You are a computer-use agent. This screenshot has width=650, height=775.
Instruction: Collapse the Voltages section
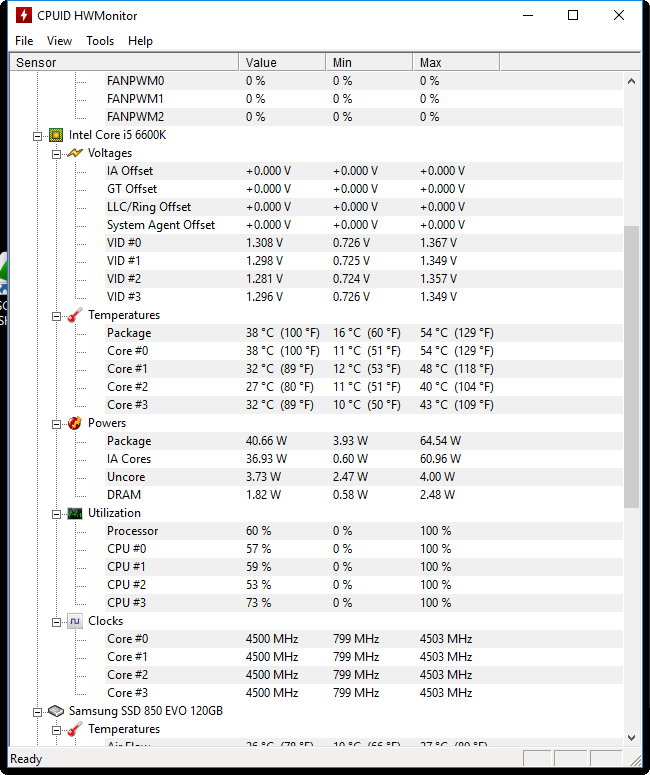(x=56, y=154)
